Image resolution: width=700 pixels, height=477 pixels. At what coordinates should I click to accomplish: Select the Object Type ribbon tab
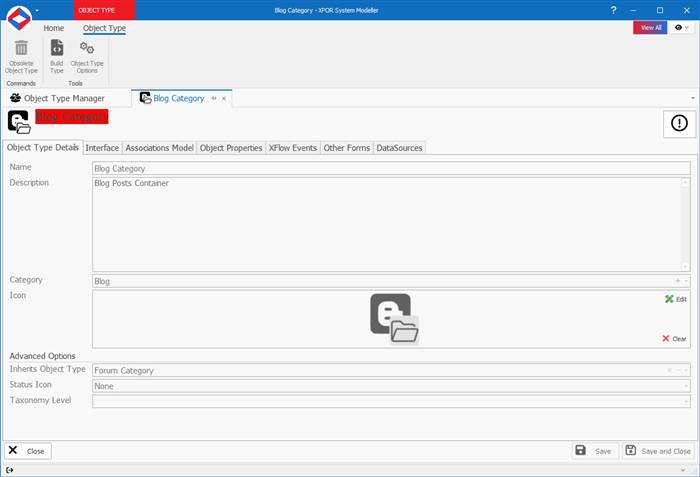pos(104,28)
